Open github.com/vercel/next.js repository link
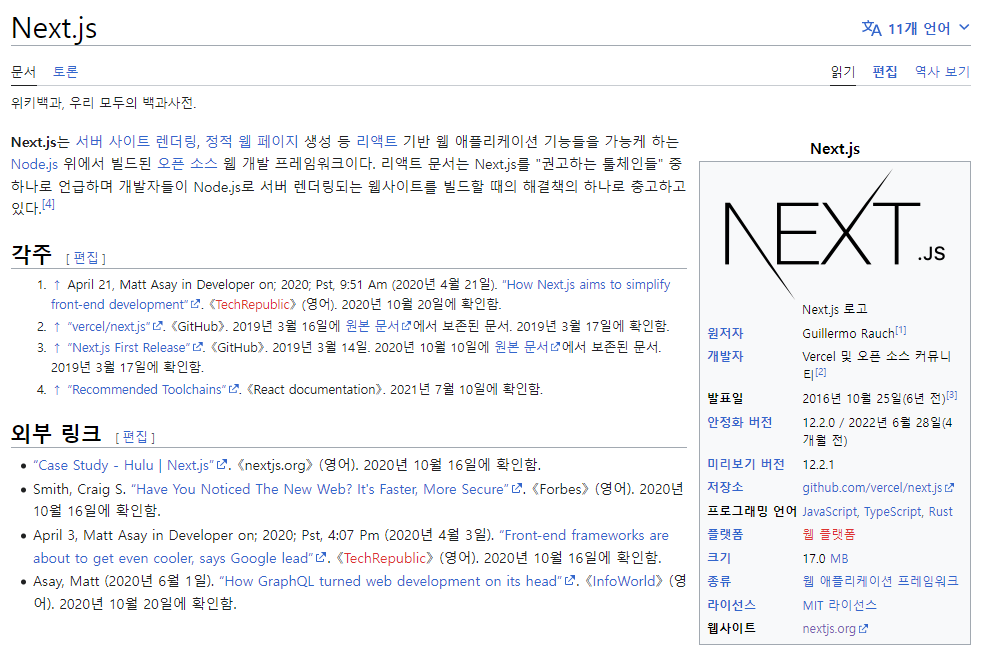 [x=878, y=488]
